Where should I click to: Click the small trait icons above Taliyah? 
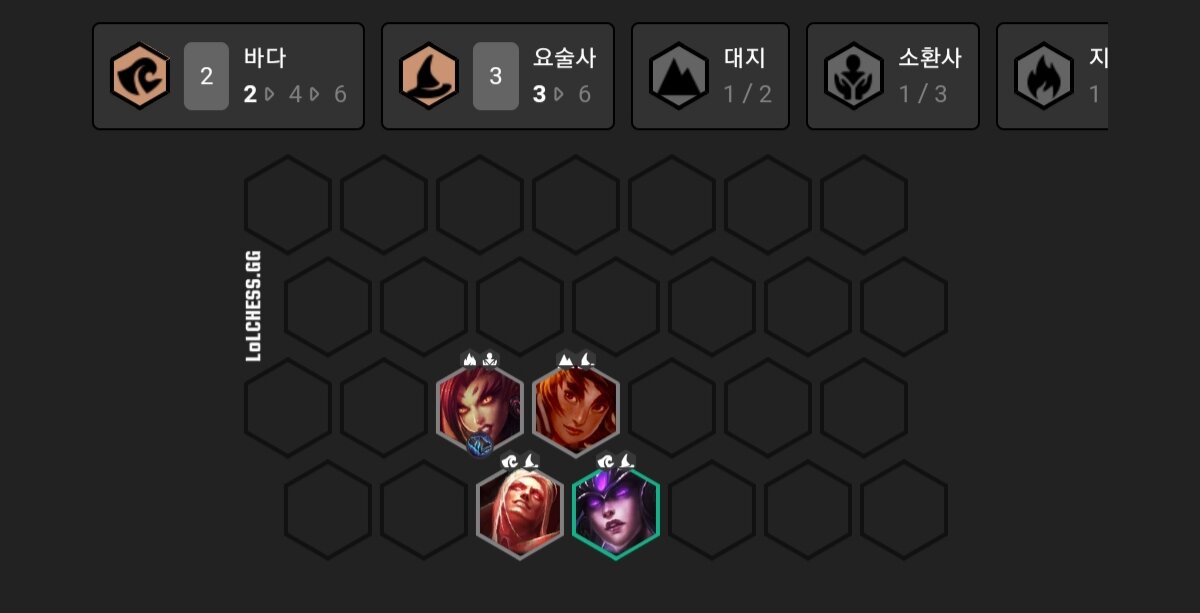point(576,358)
